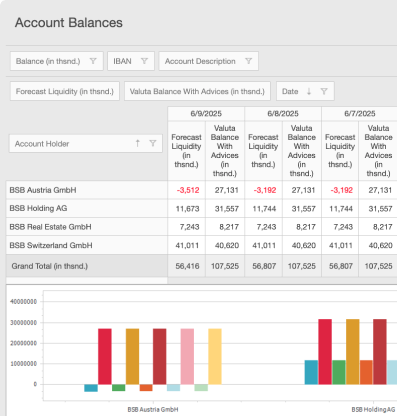The height and width of the screenshot is (416, 397).
Task: Select the BSB Austria GmbH row header
Action: tap(87, 190)
